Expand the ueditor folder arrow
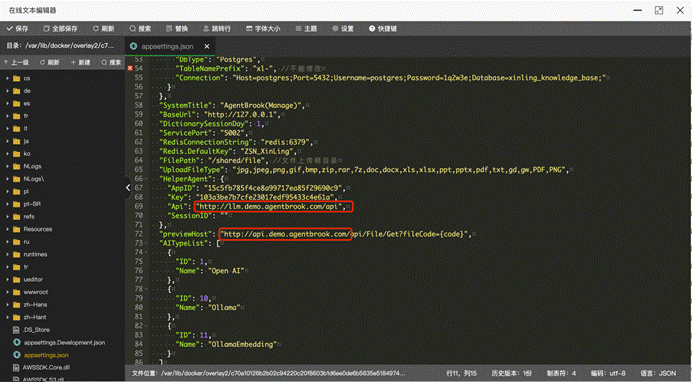Viewport: 692px width, 382px height. [7, 279]
